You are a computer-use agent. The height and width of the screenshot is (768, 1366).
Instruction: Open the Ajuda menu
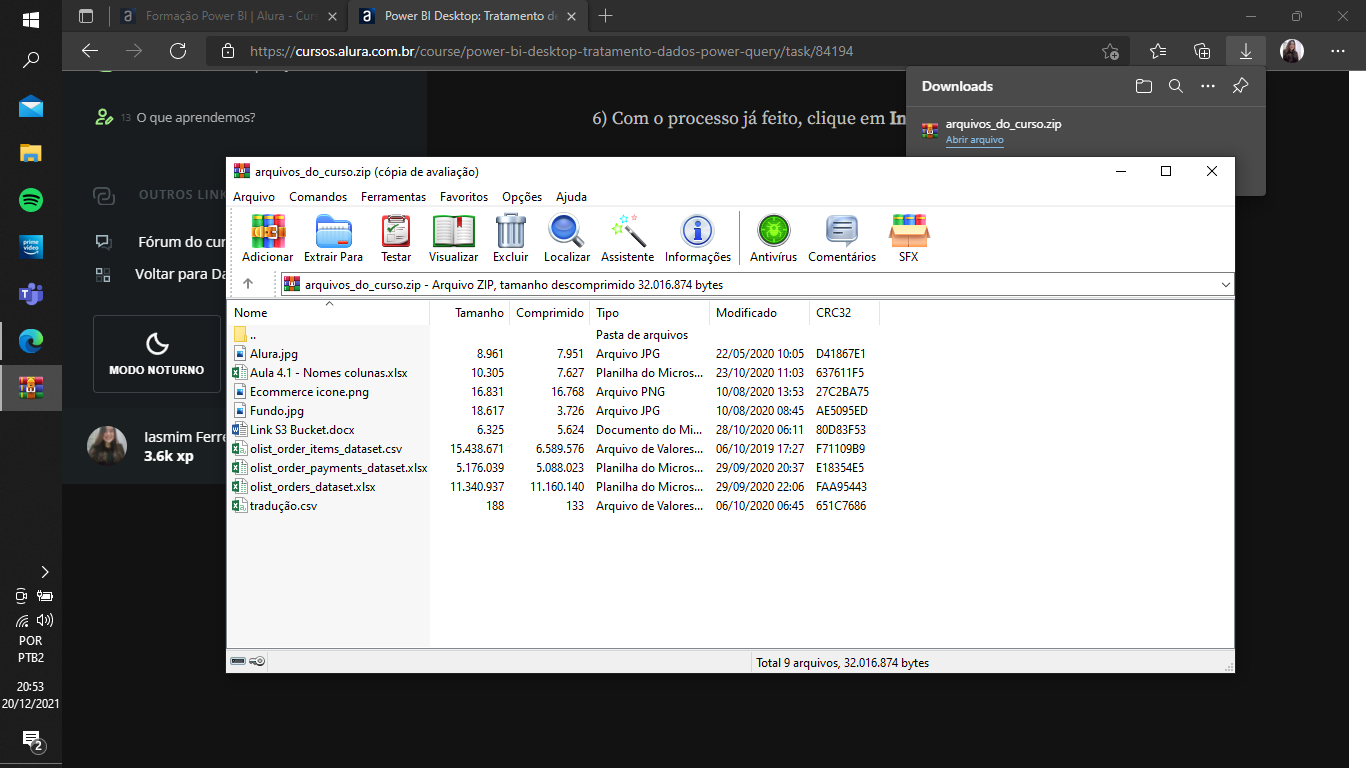tap(571, 197)
